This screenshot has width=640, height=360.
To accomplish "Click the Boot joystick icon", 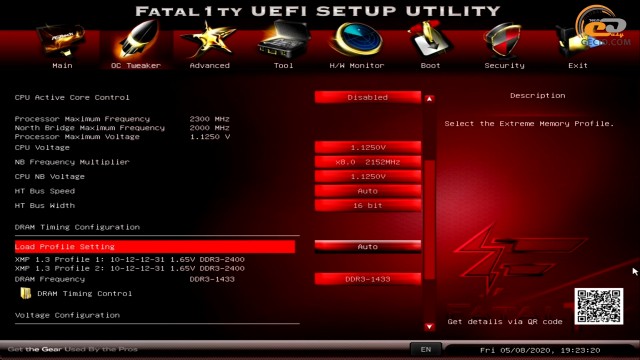I will point(430,40).
